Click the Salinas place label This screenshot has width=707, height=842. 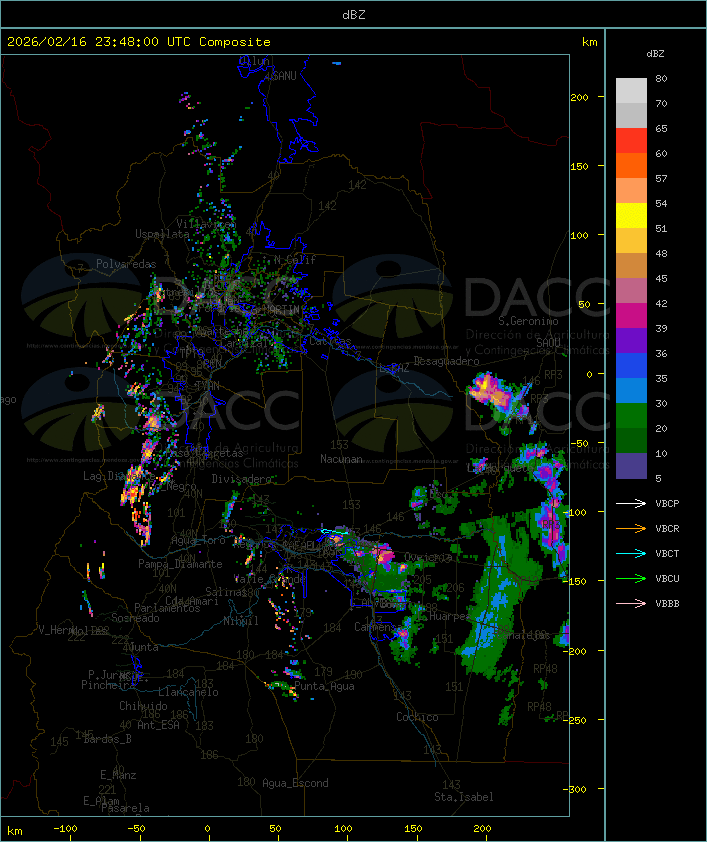click(x=226, y=592)
